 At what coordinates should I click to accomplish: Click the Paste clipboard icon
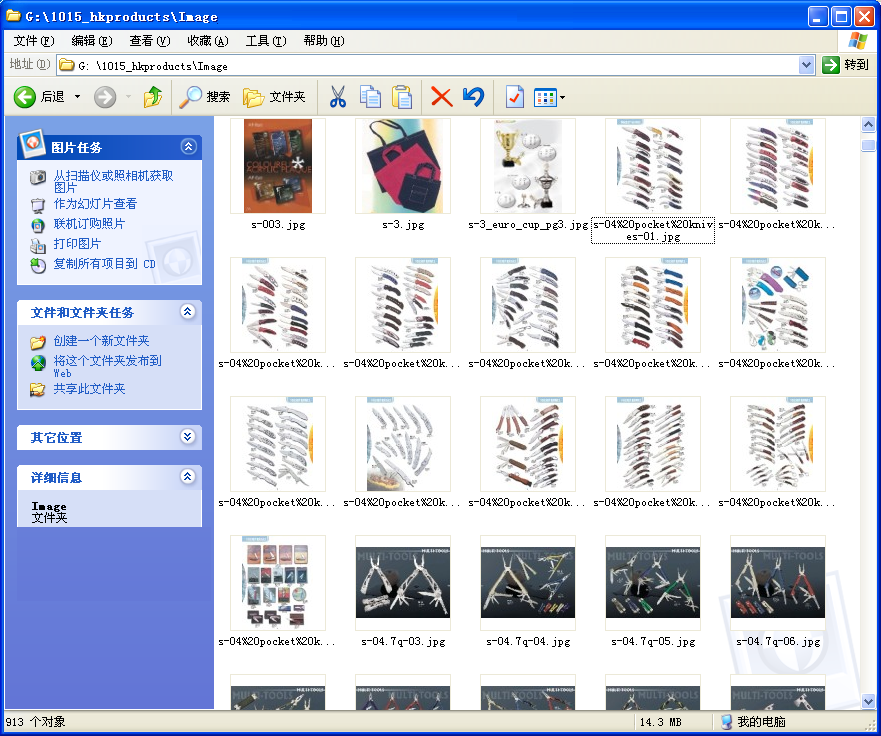click(x=402, y=97)
